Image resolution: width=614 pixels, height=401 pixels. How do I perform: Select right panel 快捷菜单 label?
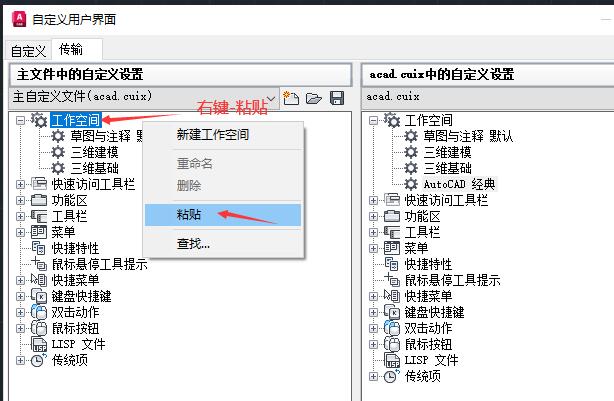coord(428,296)
